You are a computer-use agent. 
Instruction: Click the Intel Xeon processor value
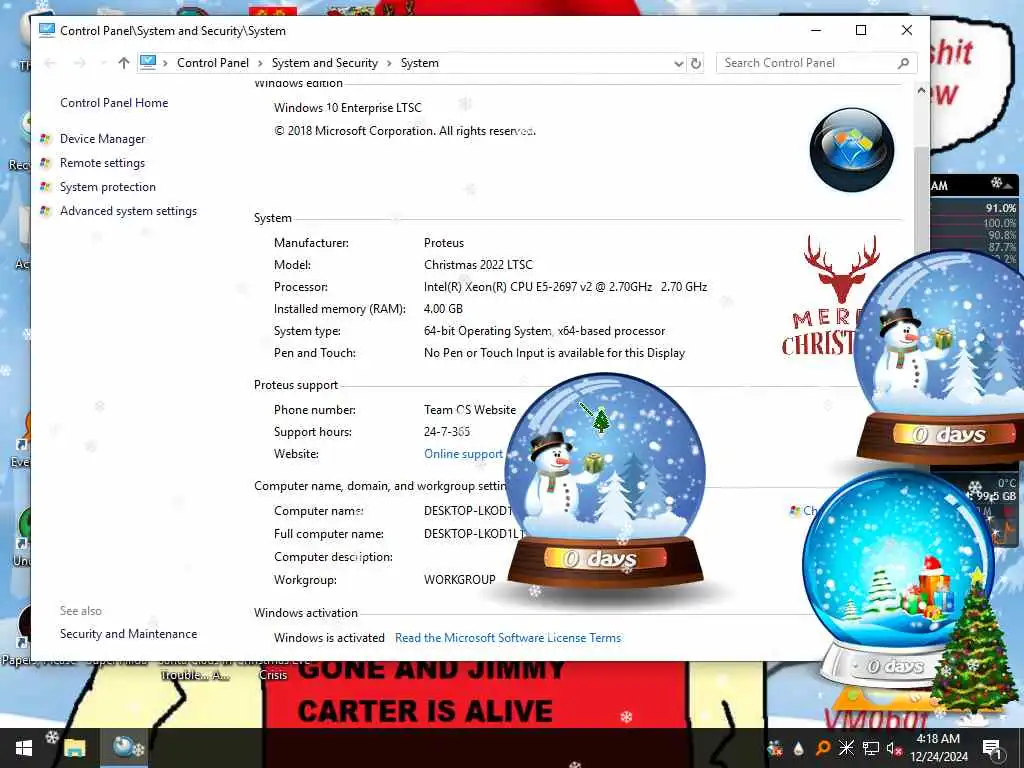tap(566, 287)
